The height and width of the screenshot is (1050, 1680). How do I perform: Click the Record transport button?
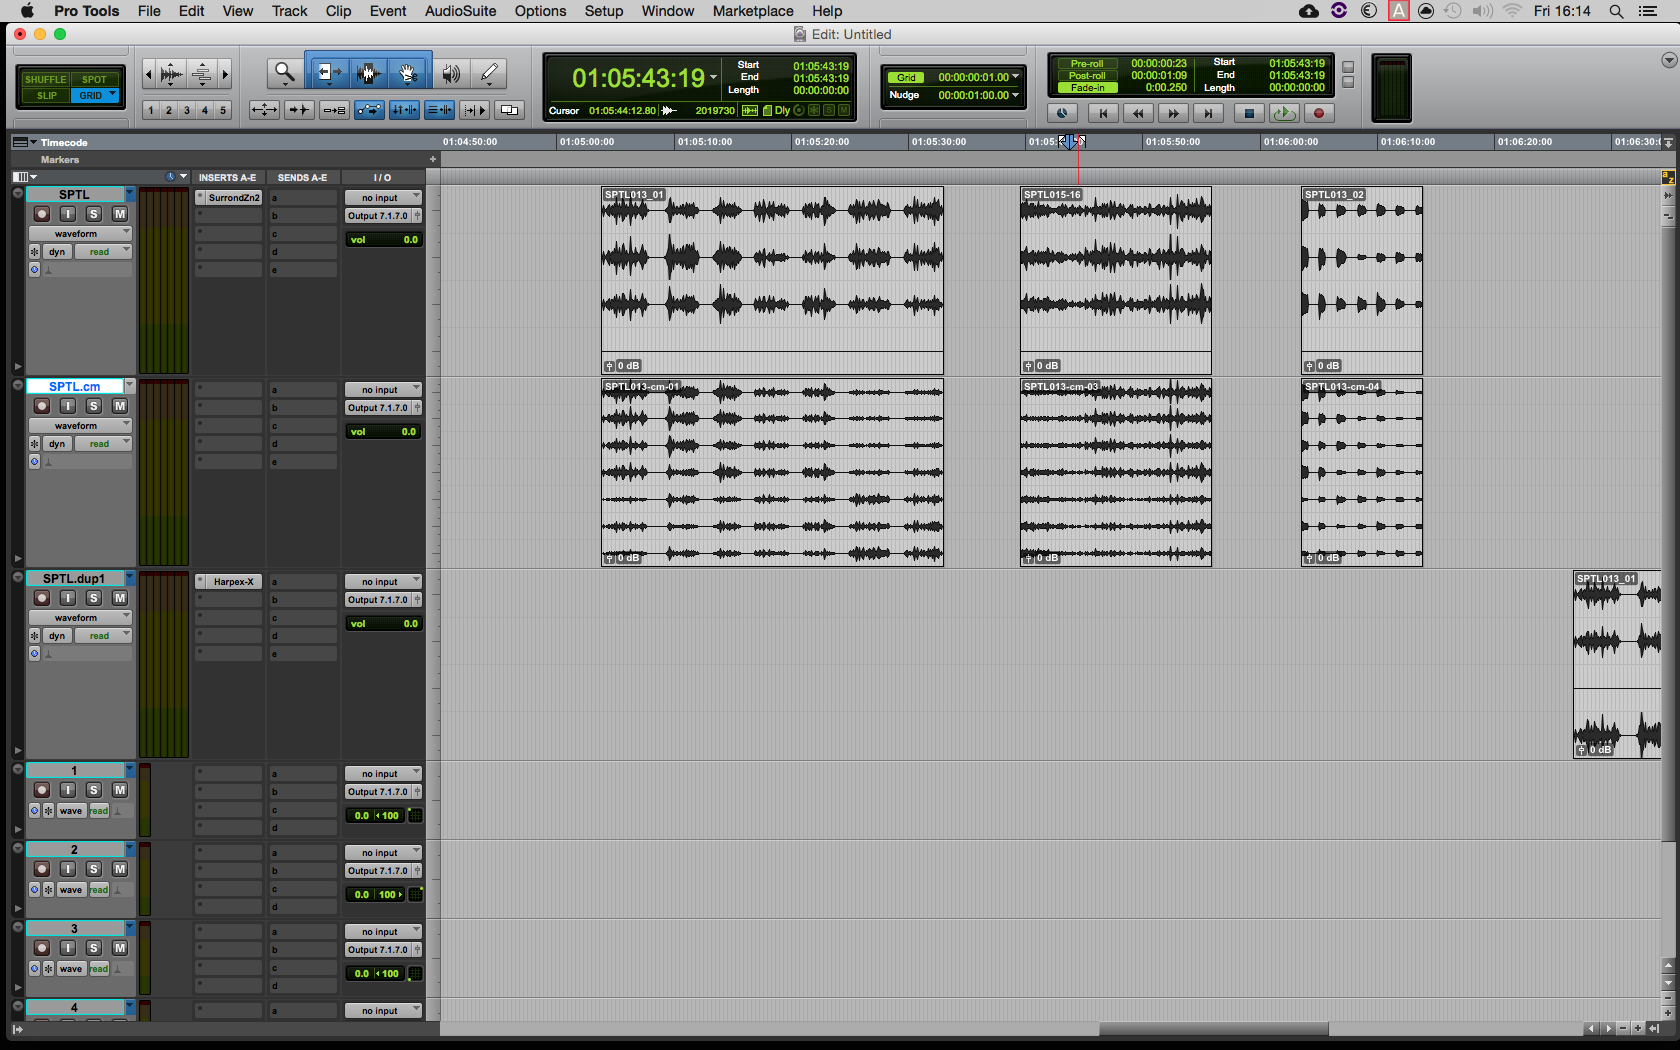tap(1319, 113)
